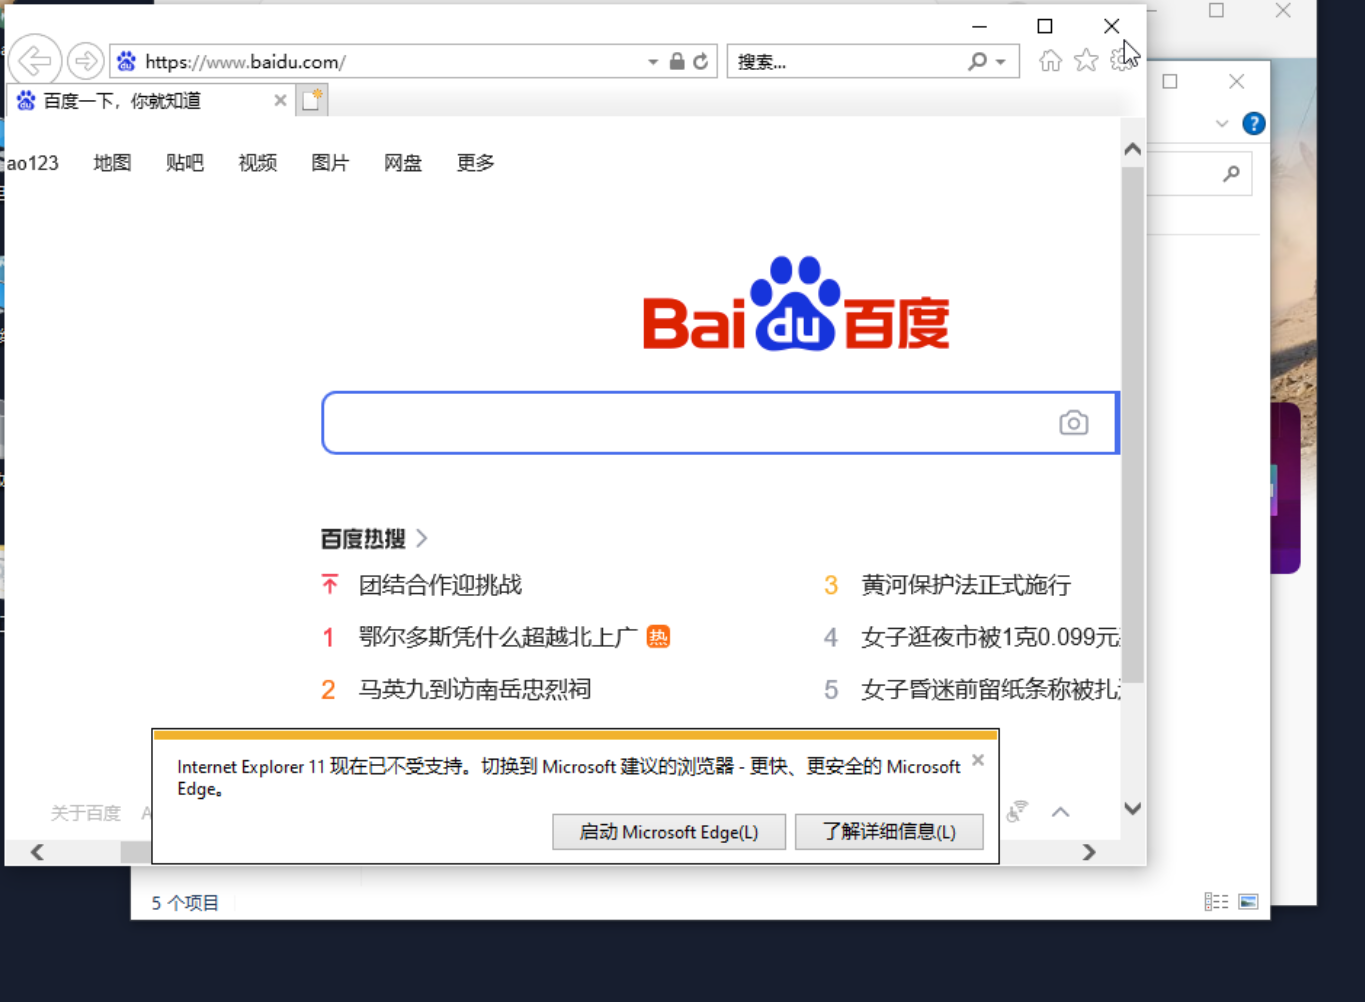Open the search provider dropdown arrow

click(x=1000, y=62)
